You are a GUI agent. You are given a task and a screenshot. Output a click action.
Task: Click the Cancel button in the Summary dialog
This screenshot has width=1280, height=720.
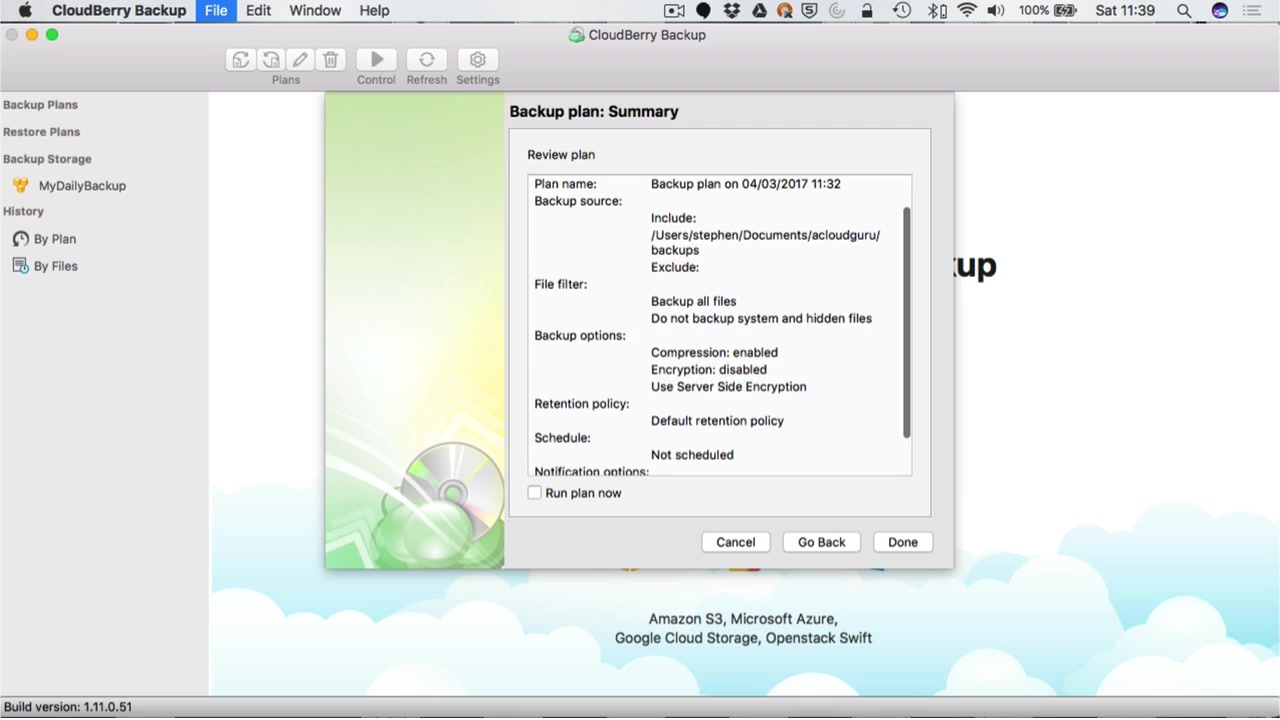(x=736, y=542)
